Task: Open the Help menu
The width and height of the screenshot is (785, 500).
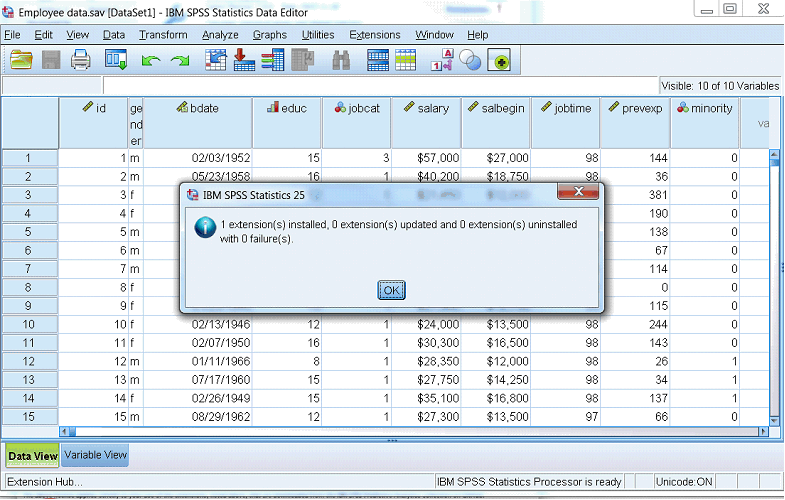Action: point(478,35)
